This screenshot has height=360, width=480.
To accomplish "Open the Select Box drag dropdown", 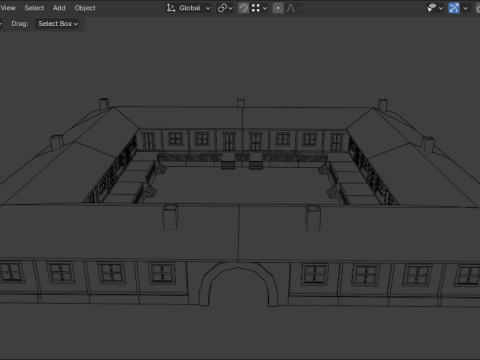I will (x=57, y=24).
